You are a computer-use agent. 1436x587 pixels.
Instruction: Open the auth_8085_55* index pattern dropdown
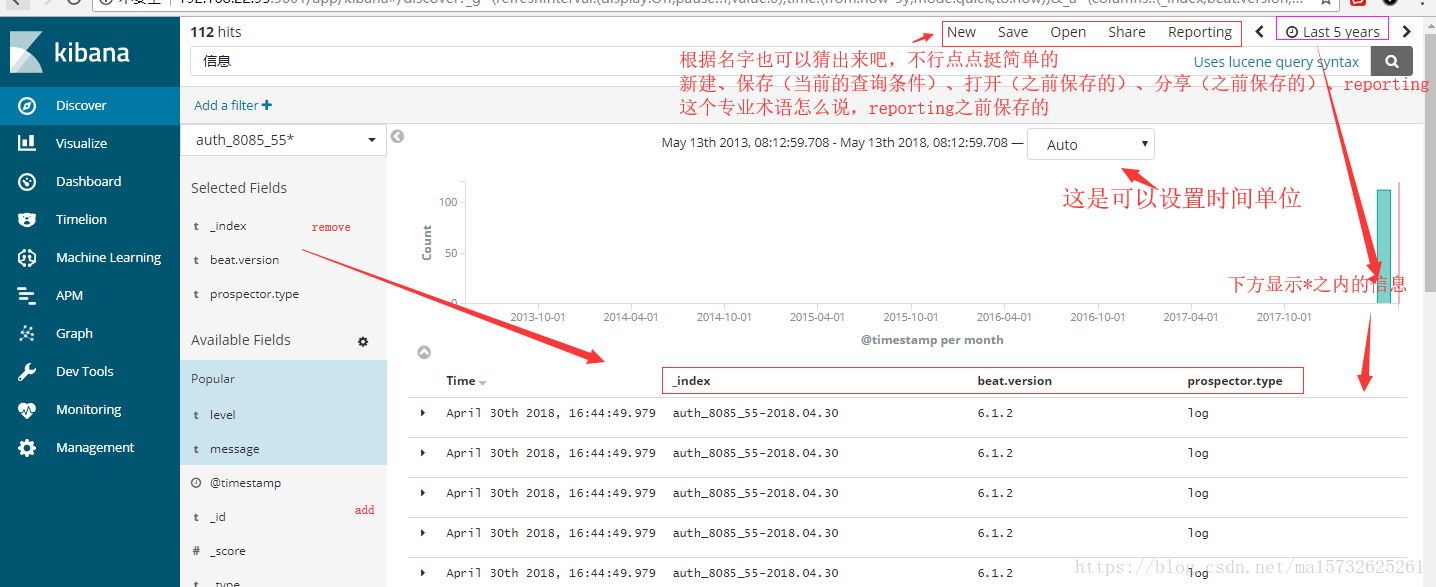coord(283,140)
